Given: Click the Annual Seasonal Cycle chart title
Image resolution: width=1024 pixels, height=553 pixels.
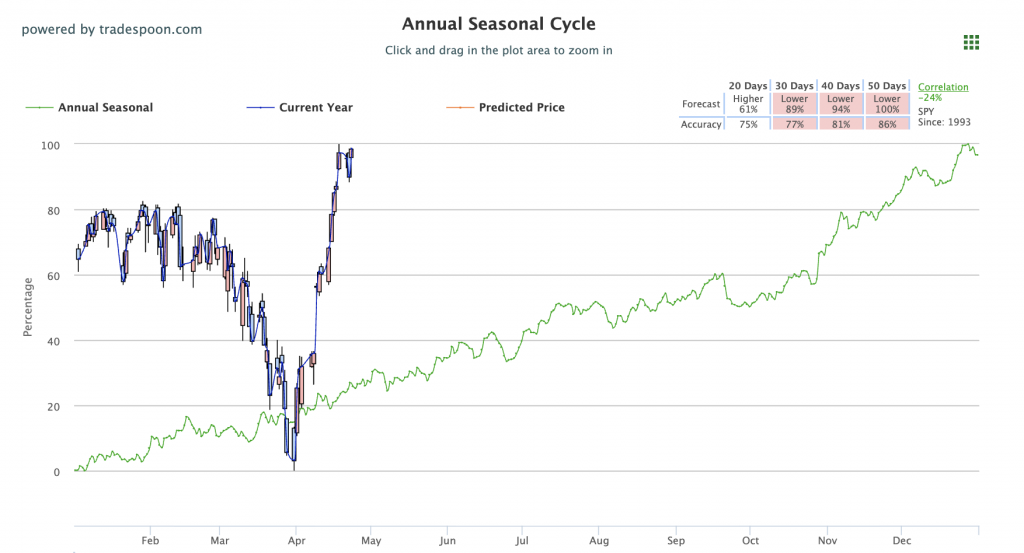Looking at the screenshot, I should point(498,23).
